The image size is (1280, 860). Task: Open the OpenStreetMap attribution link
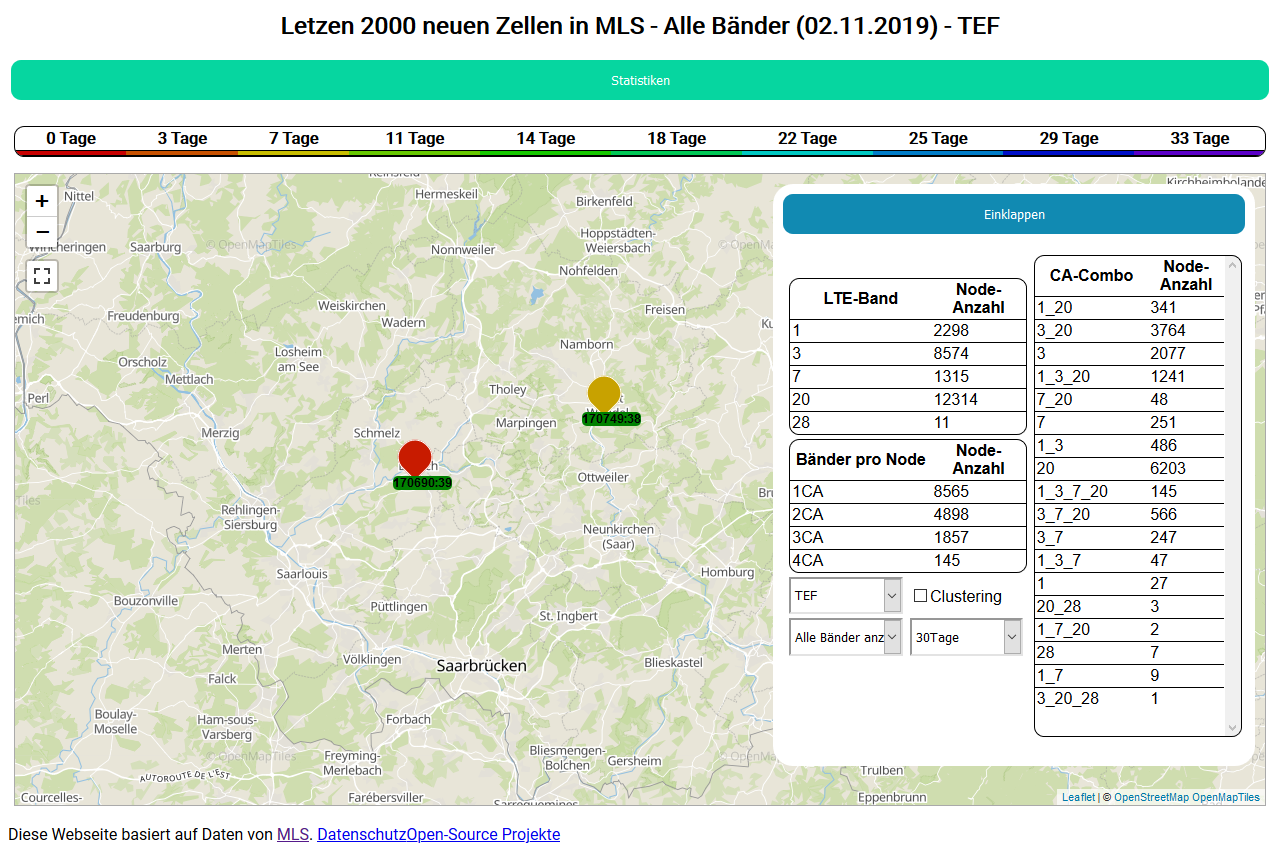[1150, 797]
